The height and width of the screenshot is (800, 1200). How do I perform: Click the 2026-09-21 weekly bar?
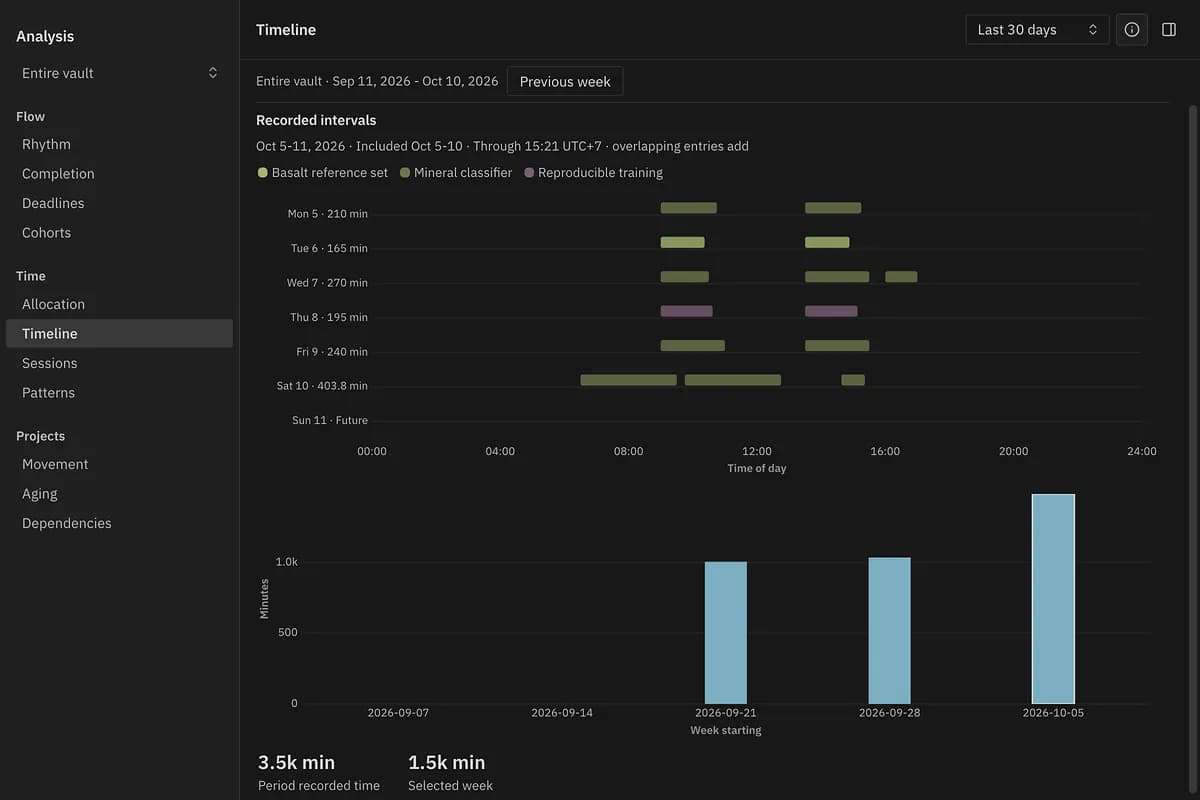click(726, 632)
